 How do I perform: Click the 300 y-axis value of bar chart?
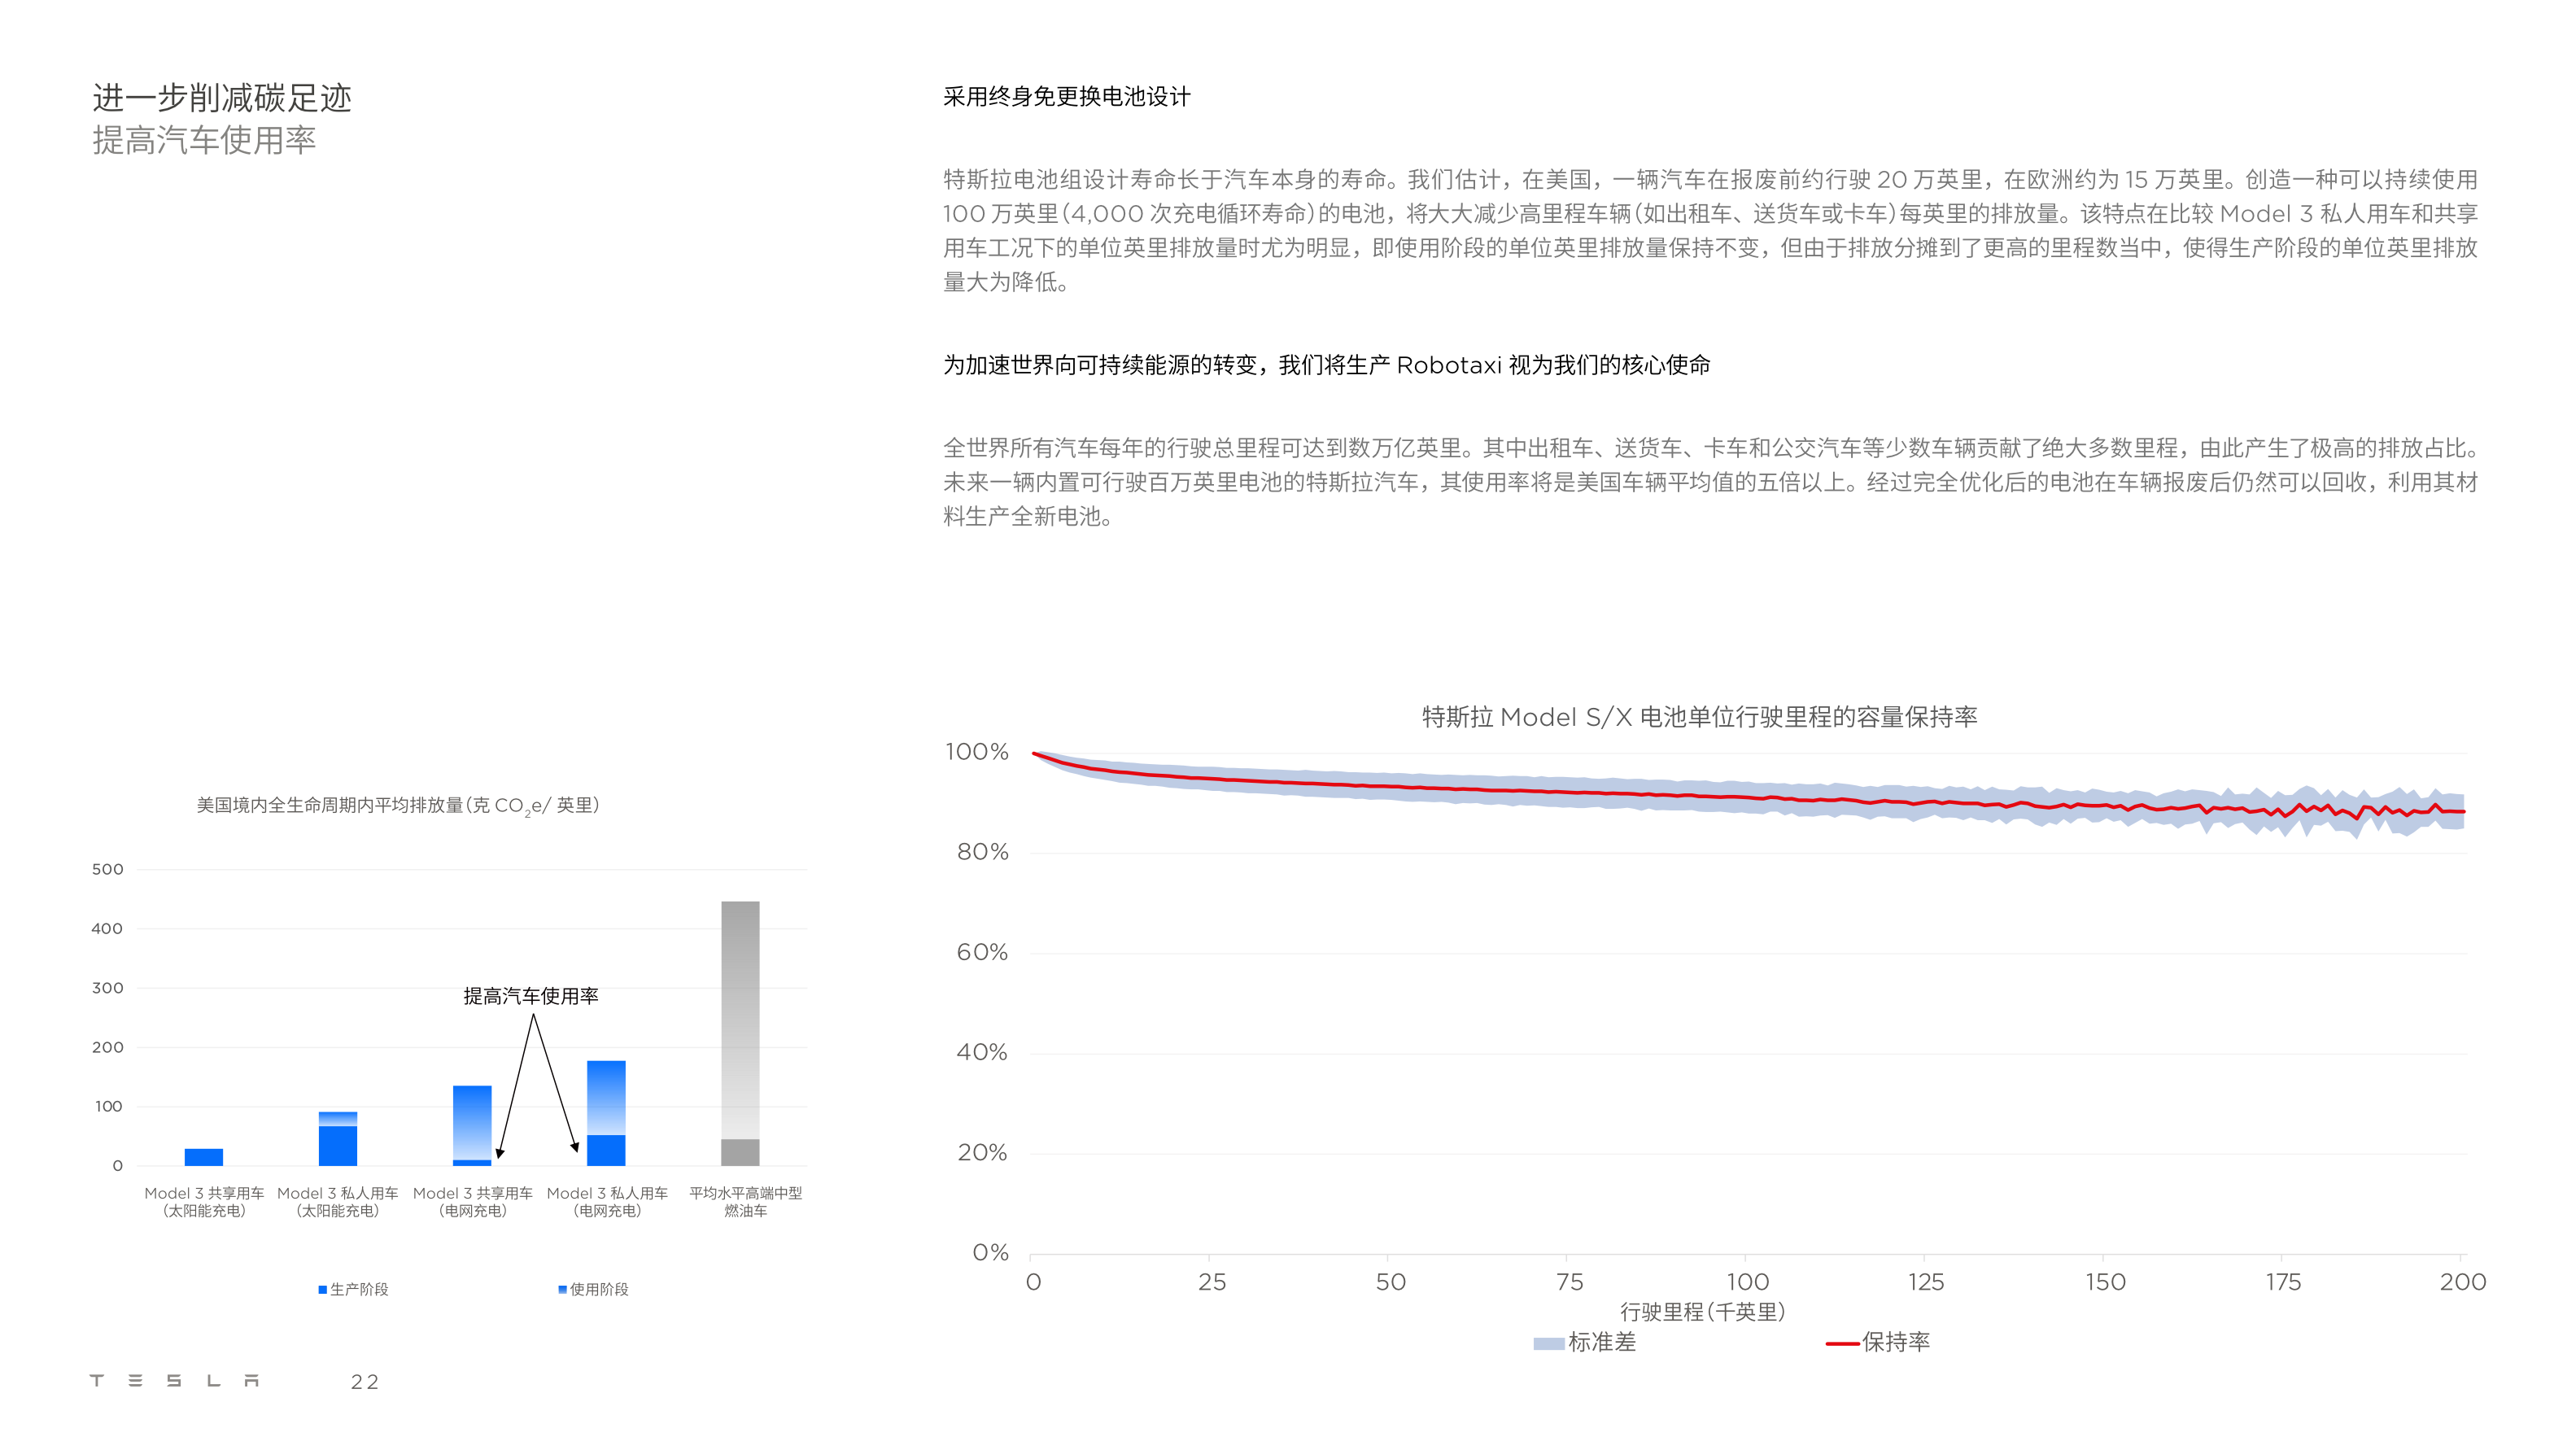tap(108, 988)
